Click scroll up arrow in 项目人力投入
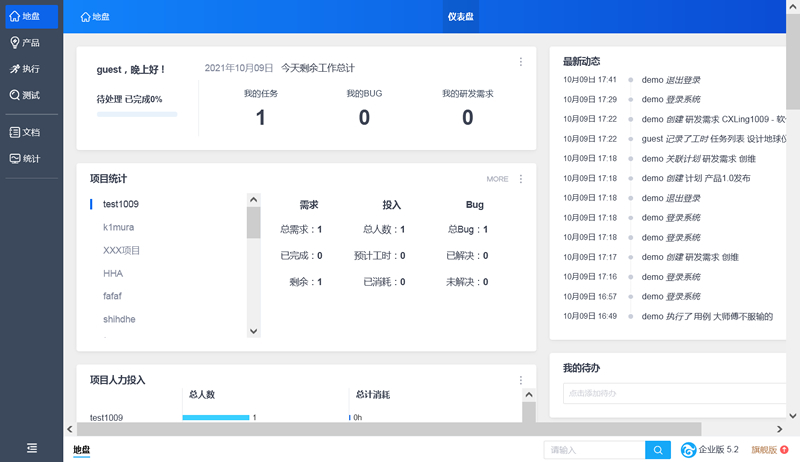The image size is (800, 462). (529, 395)
